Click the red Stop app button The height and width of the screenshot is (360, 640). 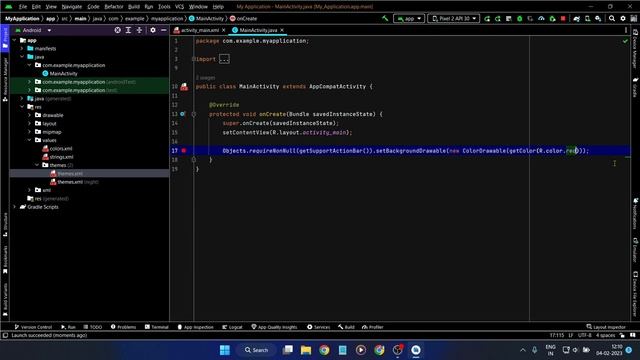pyautogui.click(x=563, y=18)
